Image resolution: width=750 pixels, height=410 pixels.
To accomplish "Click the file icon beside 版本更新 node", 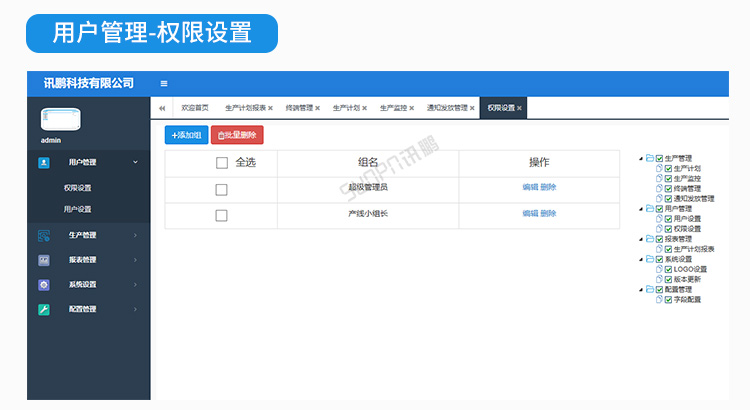I will coord(659,279).
